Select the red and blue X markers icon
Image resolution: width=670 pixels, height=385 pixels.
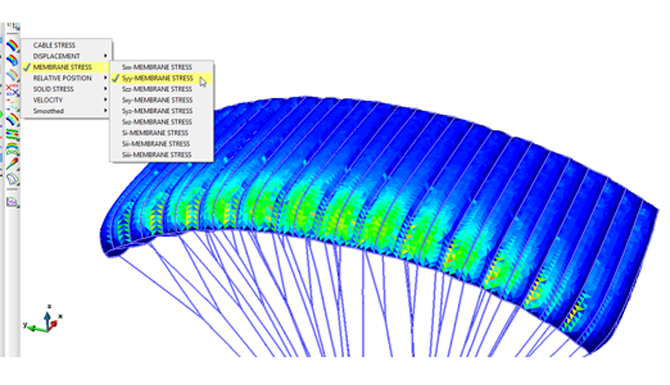(12, 90)
